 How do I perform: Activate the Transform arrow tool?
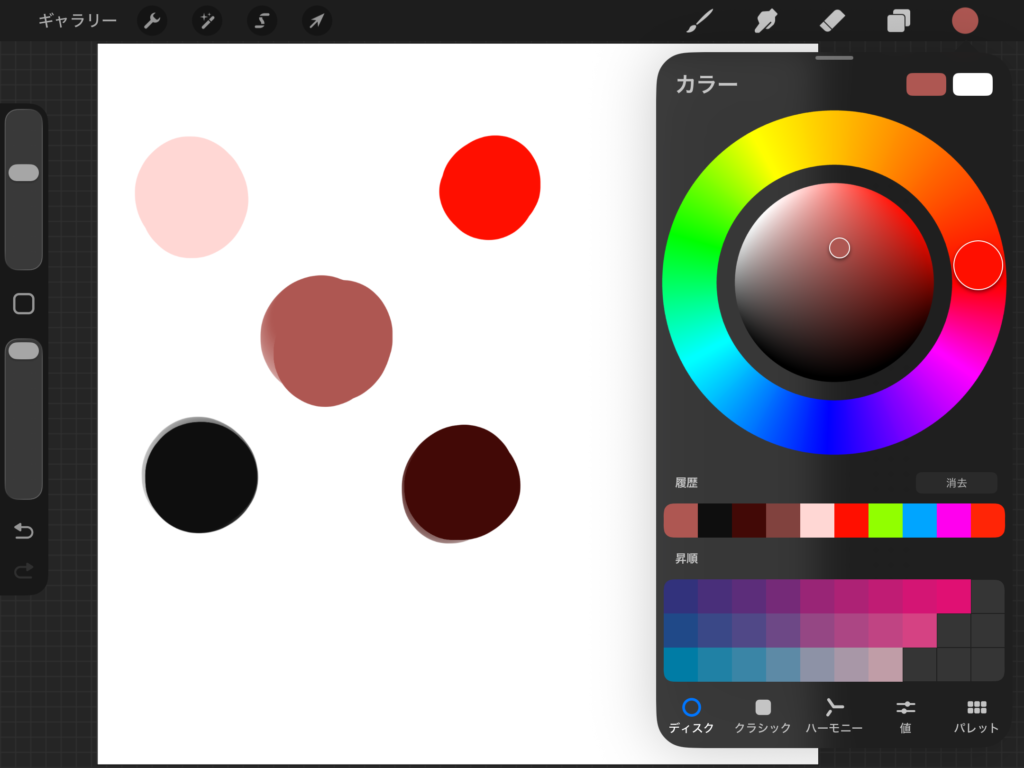(x=317, y=21)
